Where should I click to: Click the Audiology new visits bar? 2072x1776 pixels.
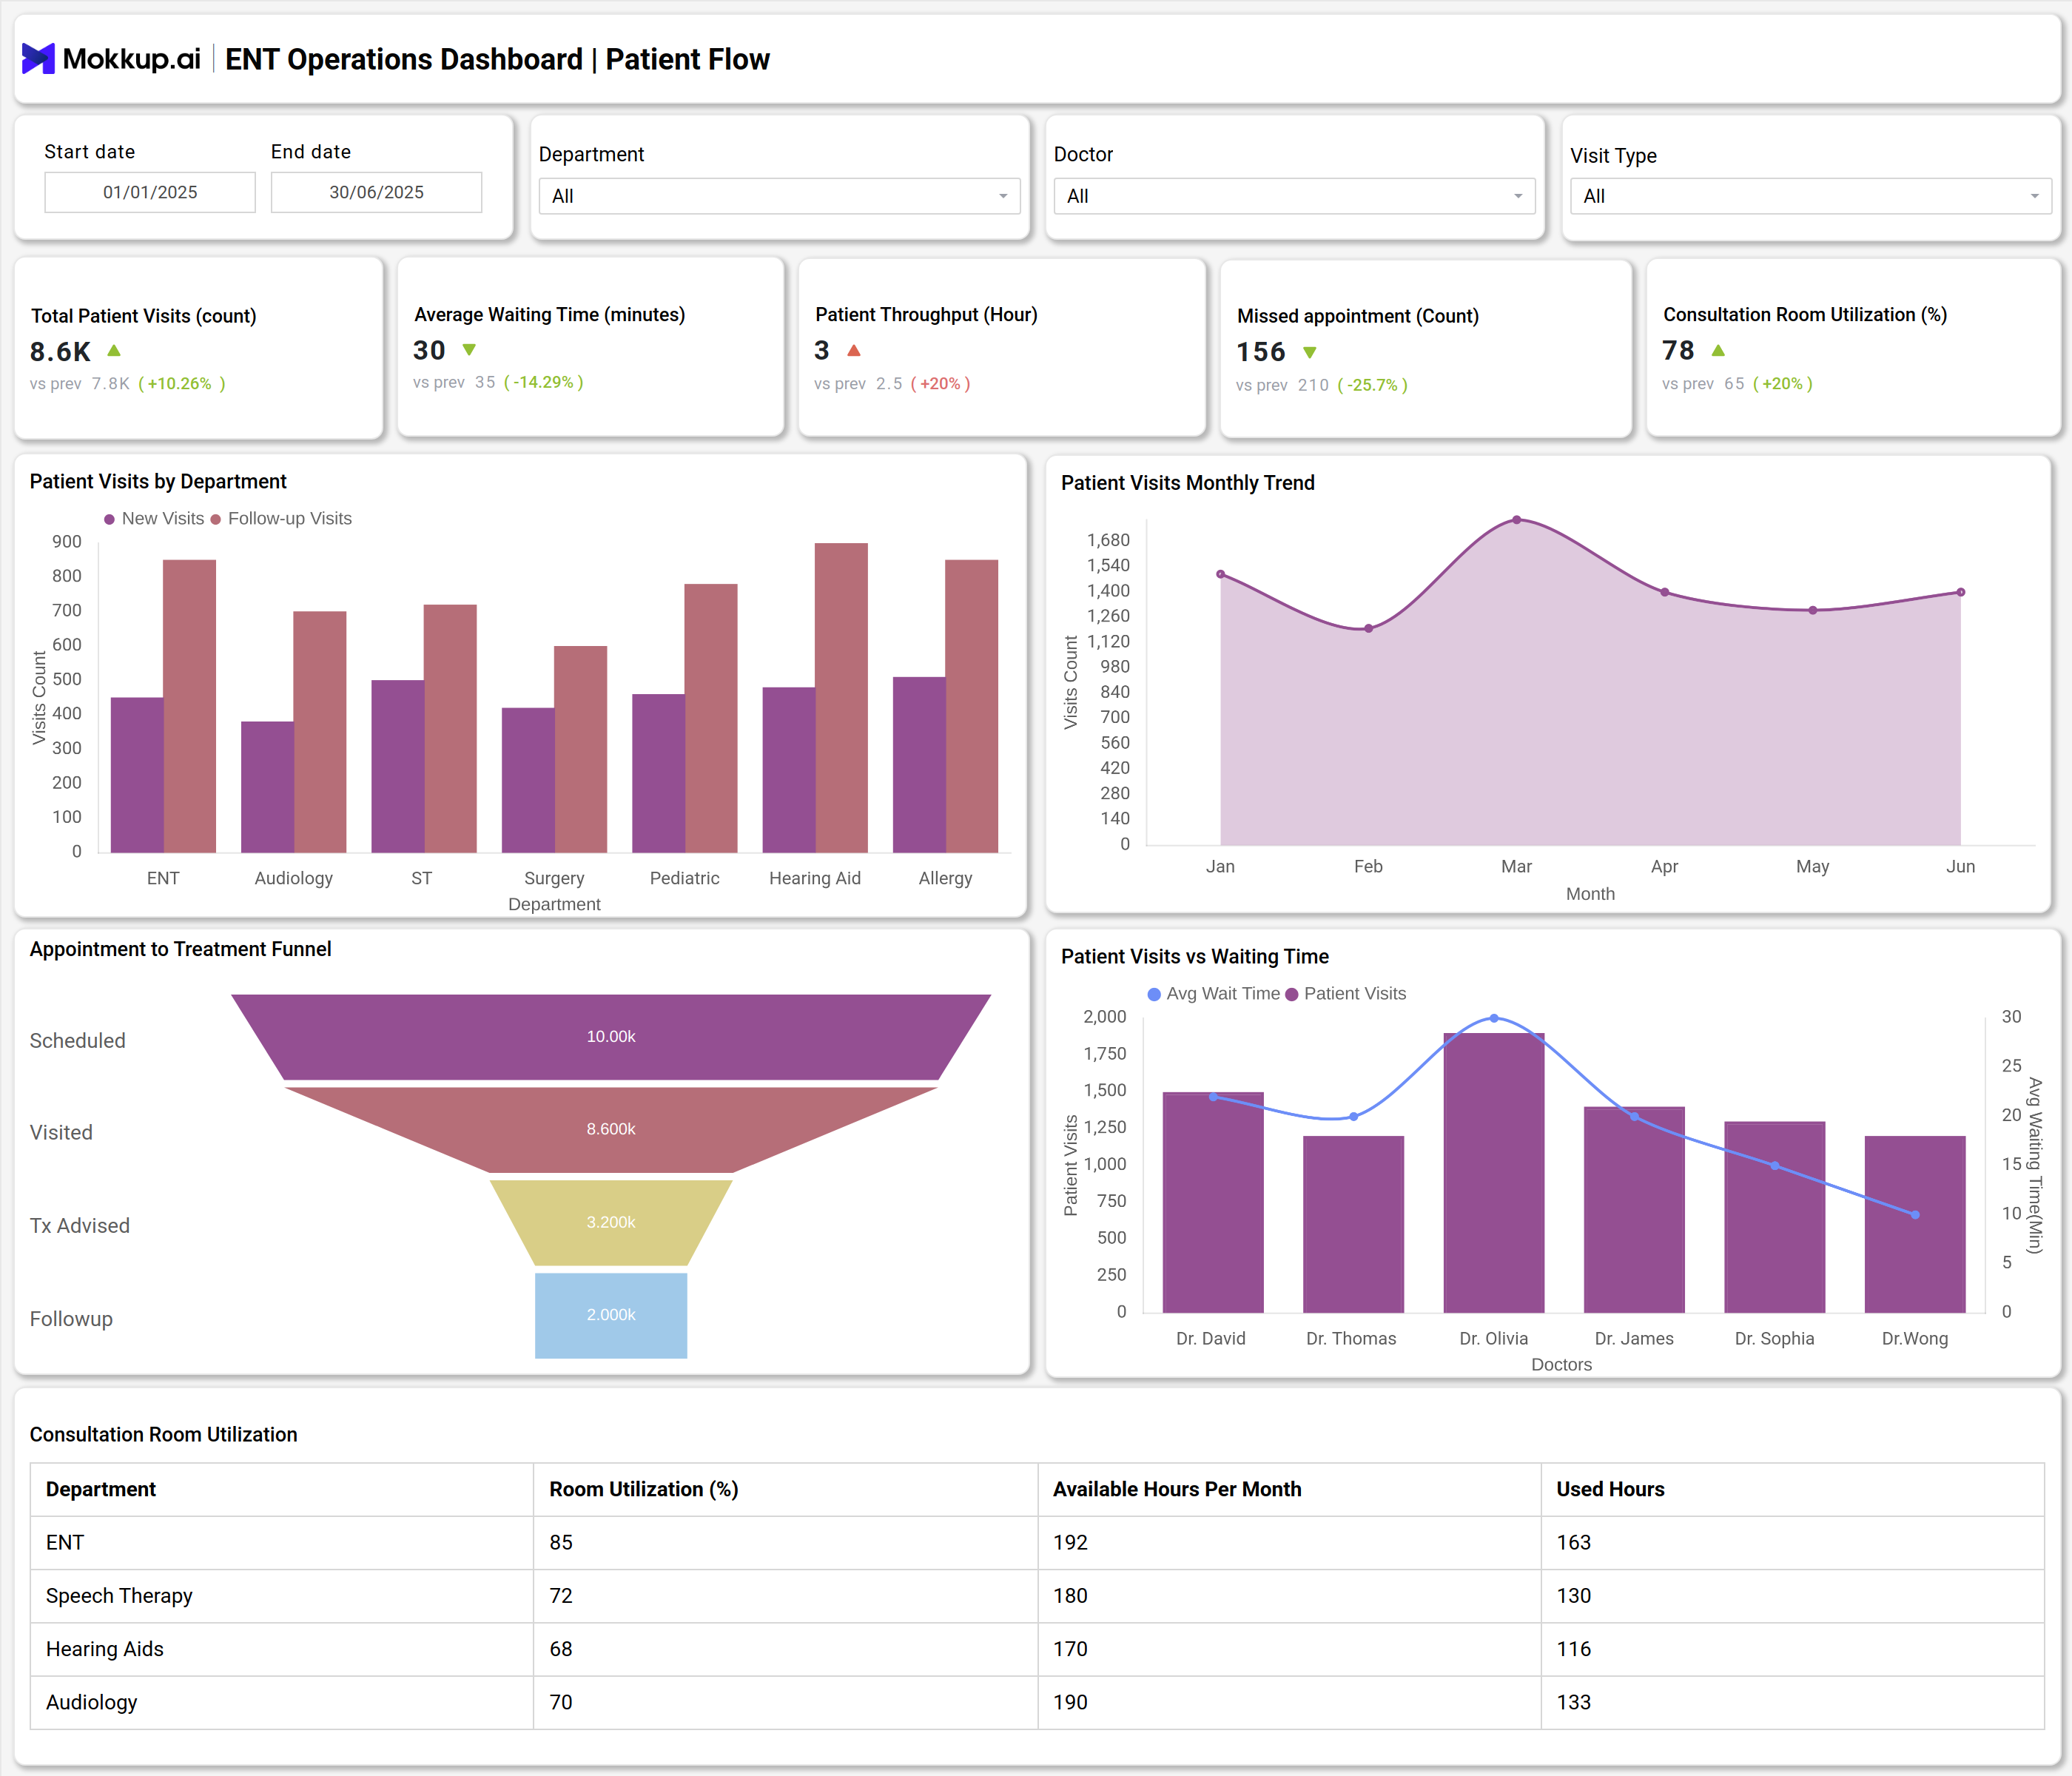coord(267,786)
